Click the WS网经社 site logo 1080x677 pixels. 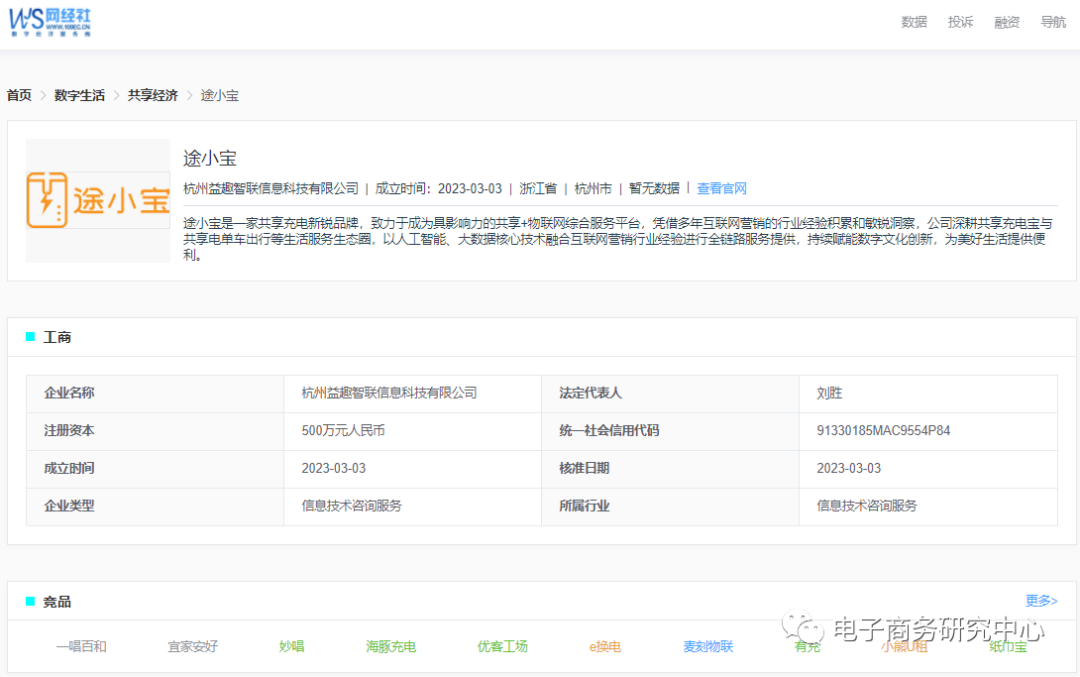pos(50,21)
